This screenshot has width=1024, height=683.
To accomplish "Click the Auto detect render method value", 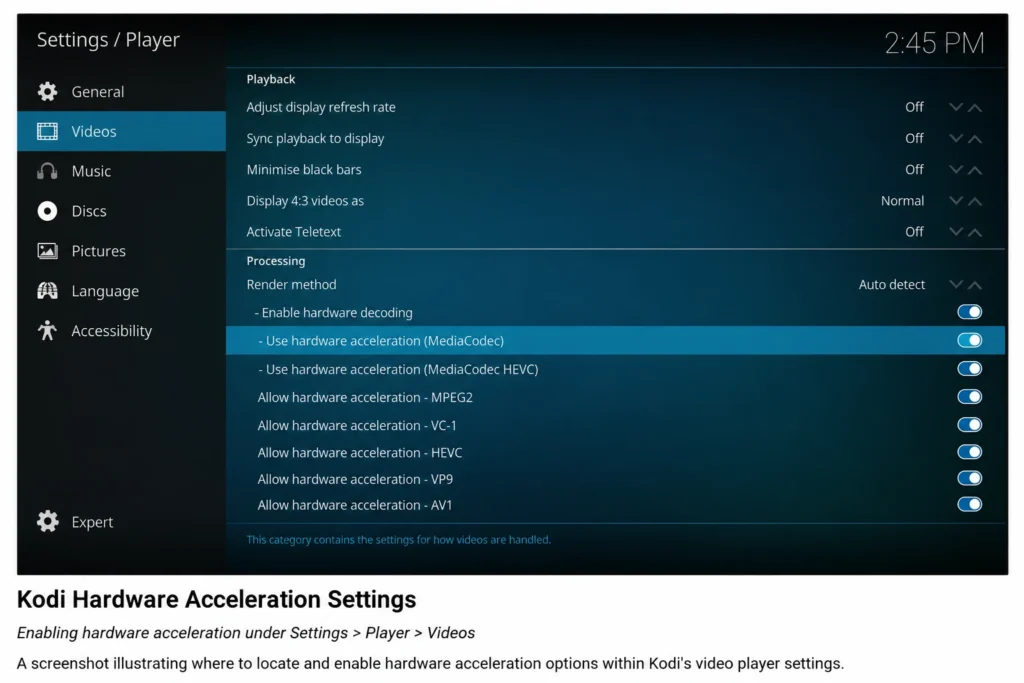I will point(891,285).
